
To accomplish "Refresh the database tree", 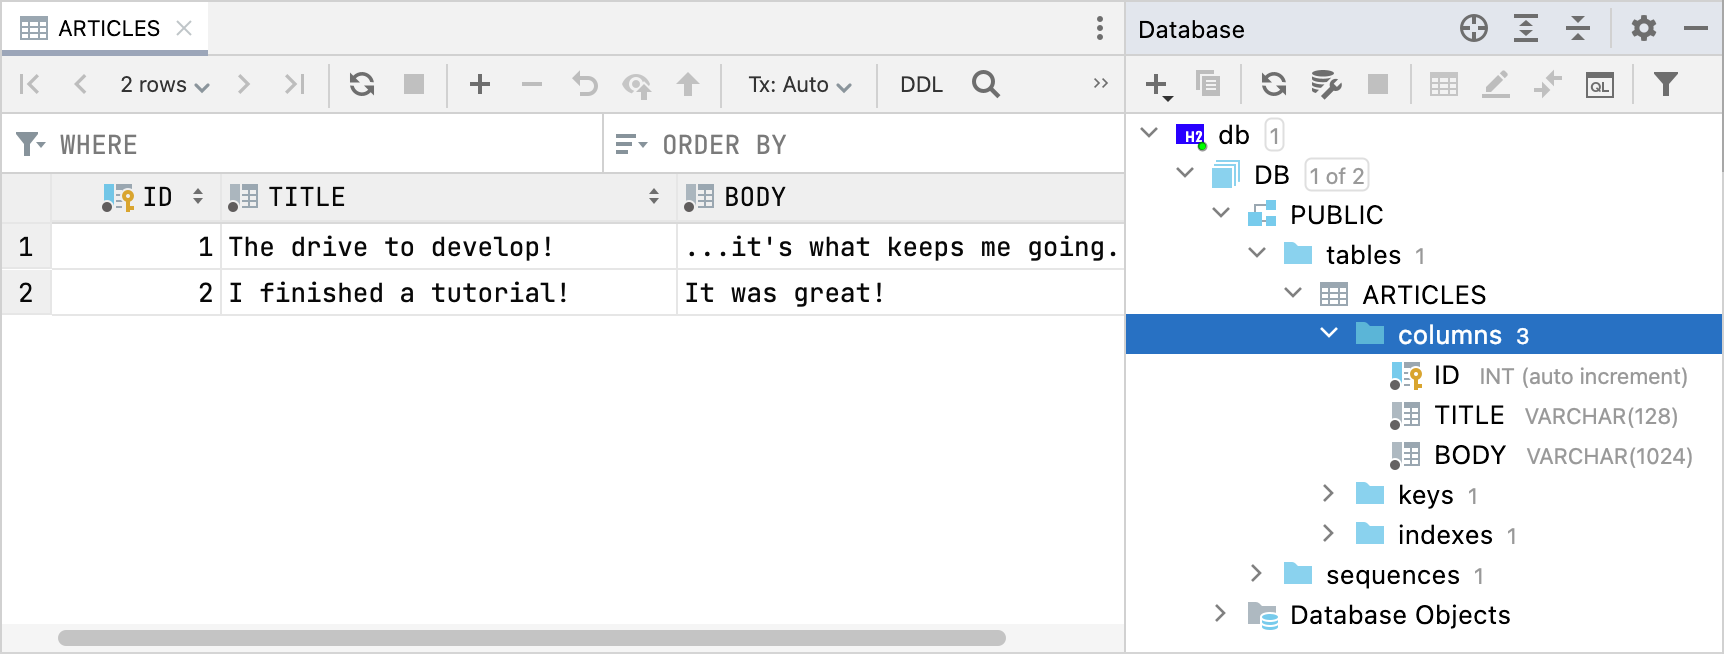I will [1273, 84].
